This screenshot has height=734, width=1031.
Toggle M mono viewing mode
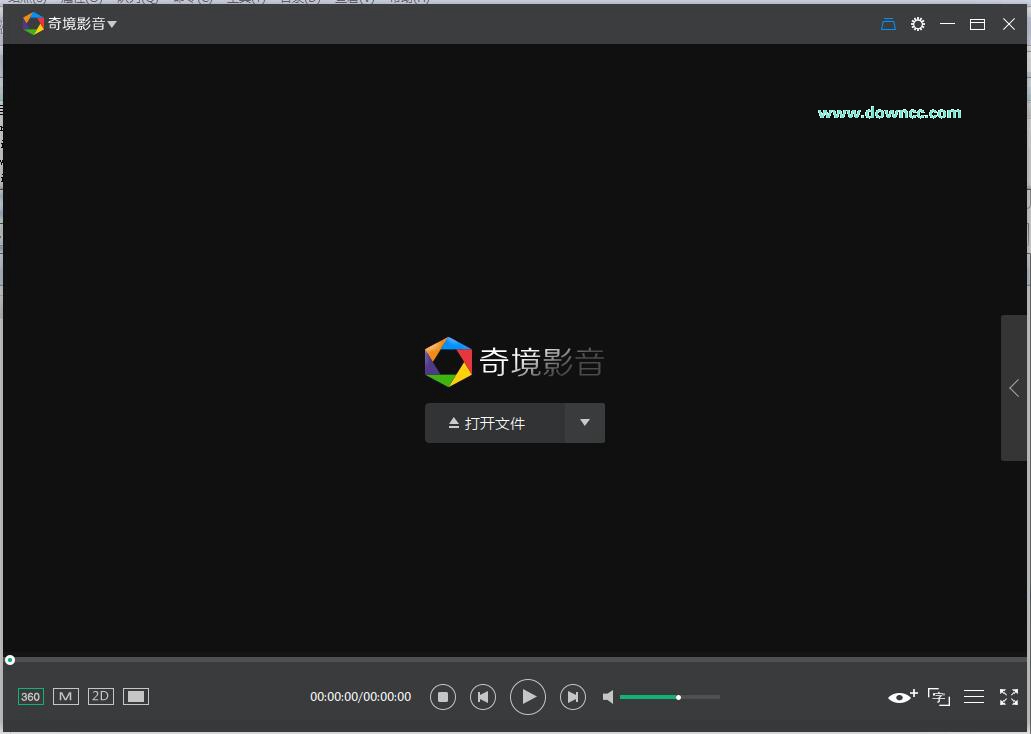tap(65, 696)
